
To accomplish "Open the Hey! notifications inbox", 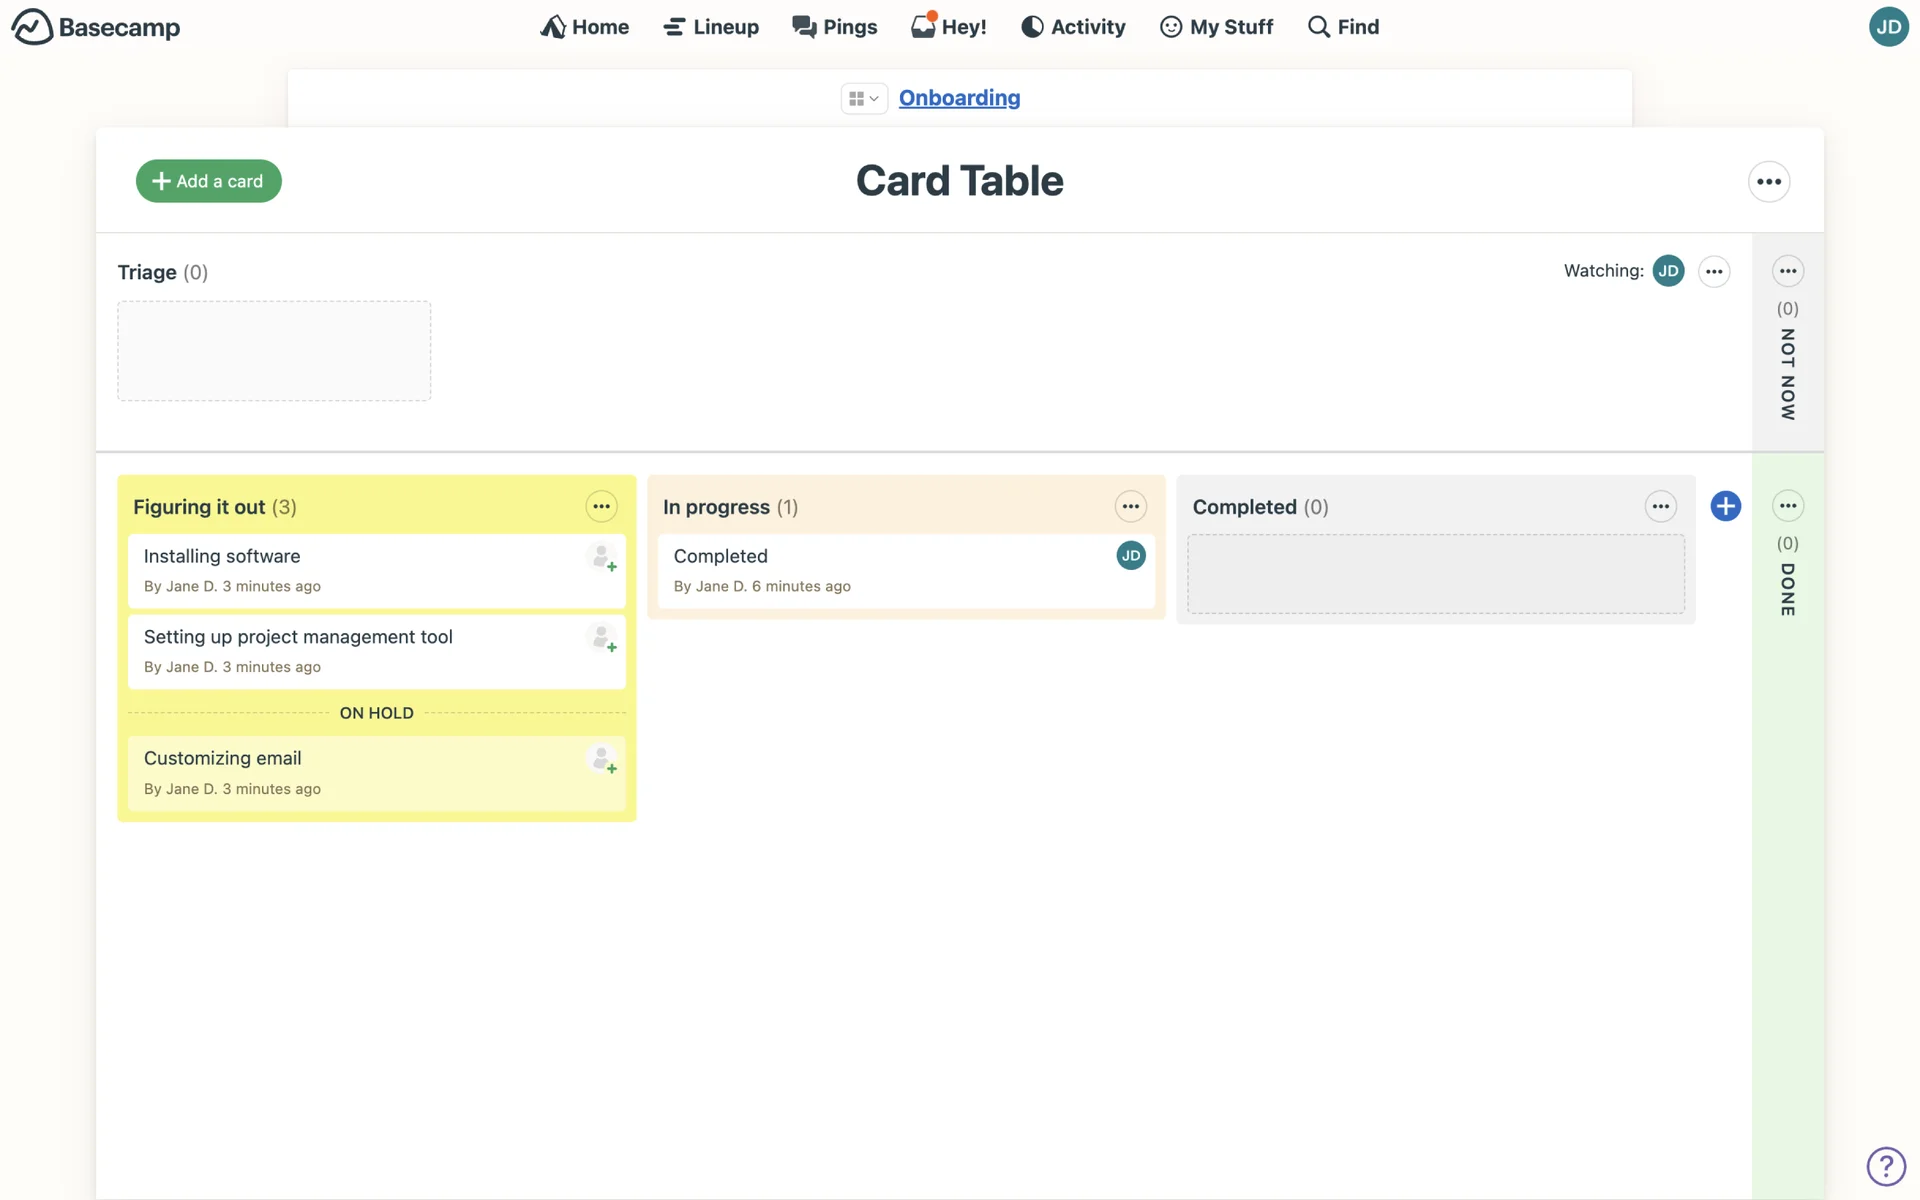I will click(948, 27).
